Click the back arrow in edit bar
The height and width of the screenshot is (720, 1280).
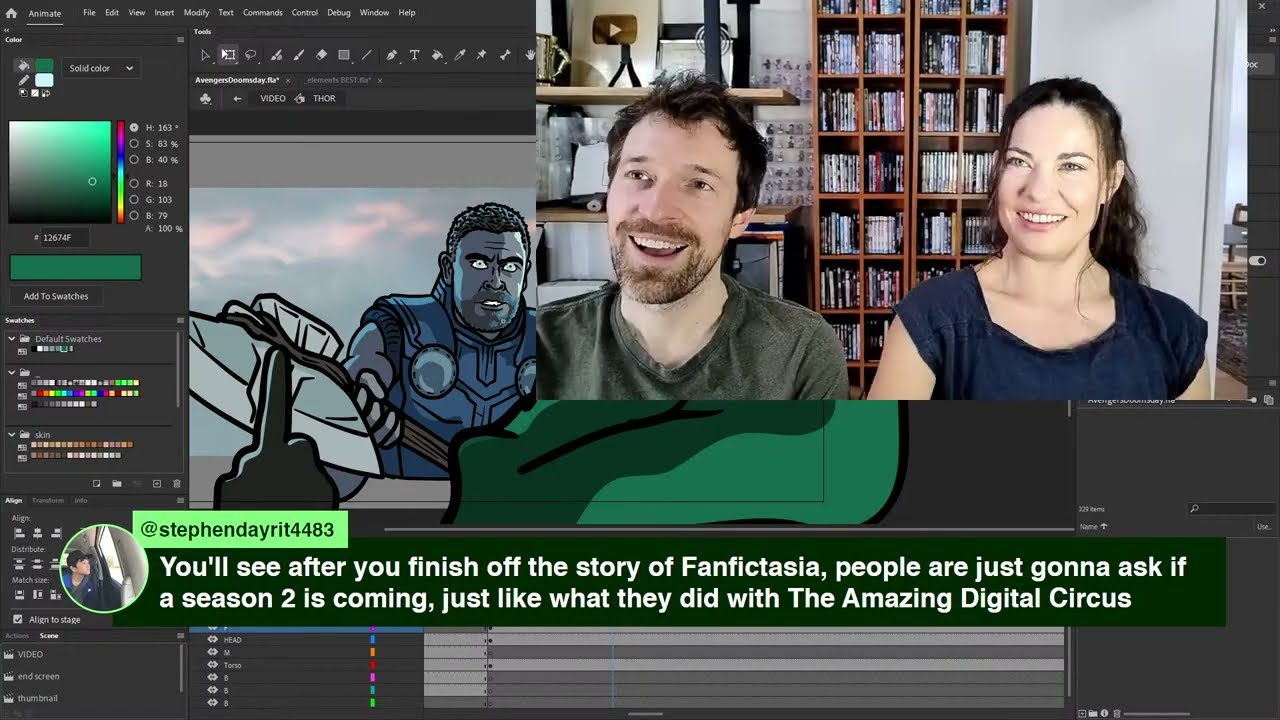237,98
